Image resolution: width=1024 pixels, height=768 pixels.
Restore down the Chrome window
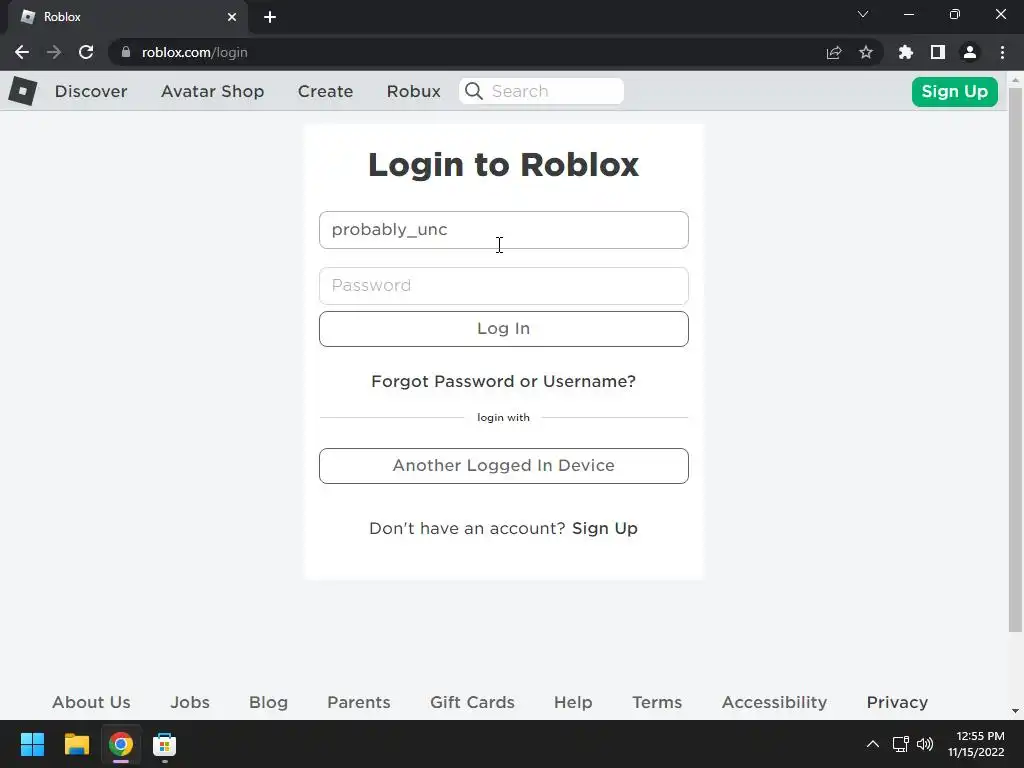click(955, 14)
